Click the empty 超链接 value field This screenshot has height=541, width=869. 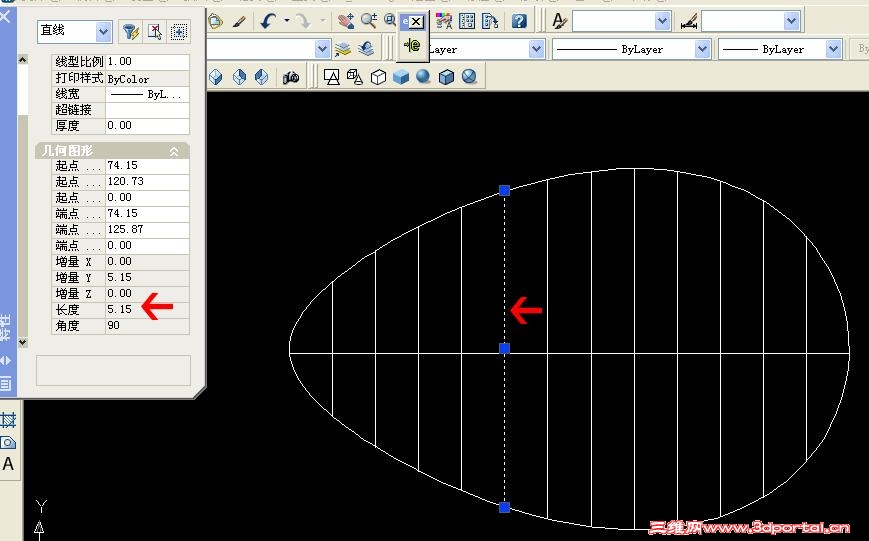tap(147, 110)
